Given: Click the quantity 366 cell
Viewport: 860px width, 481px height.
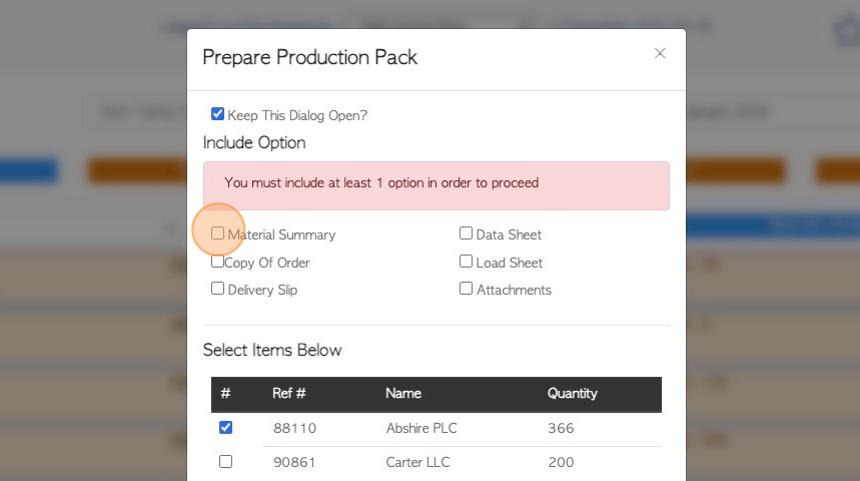Looking at the screenshot, I should pos(561,428).
